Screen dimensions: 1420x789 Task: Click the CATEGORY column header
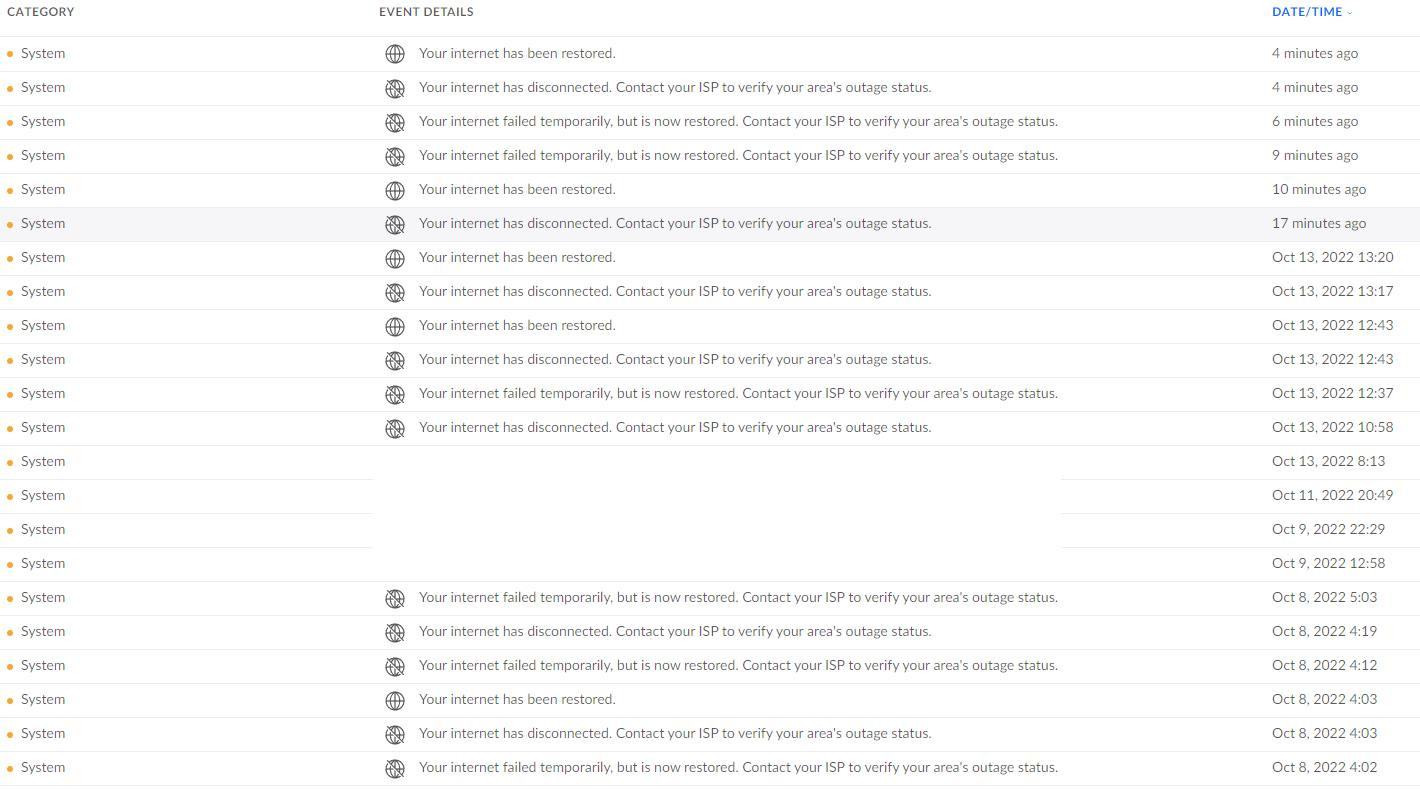[x=40, y=12]
